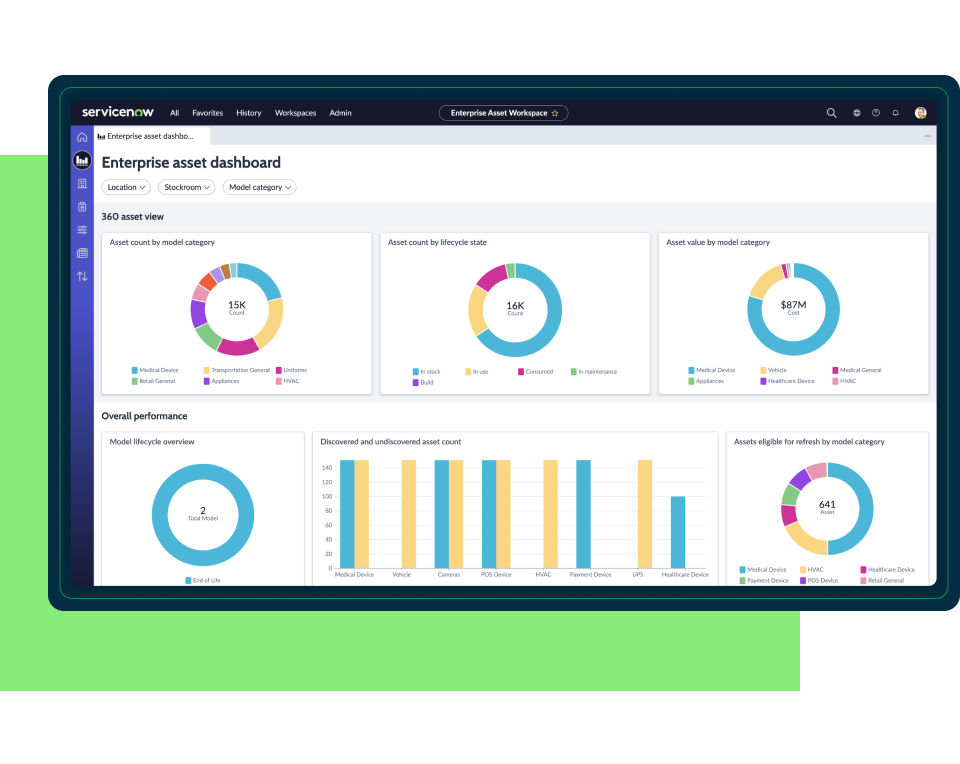This screenshot has width=960, height=764.
Task: Select the highlighted dashboard icon in sidebar
Action: 82,160
